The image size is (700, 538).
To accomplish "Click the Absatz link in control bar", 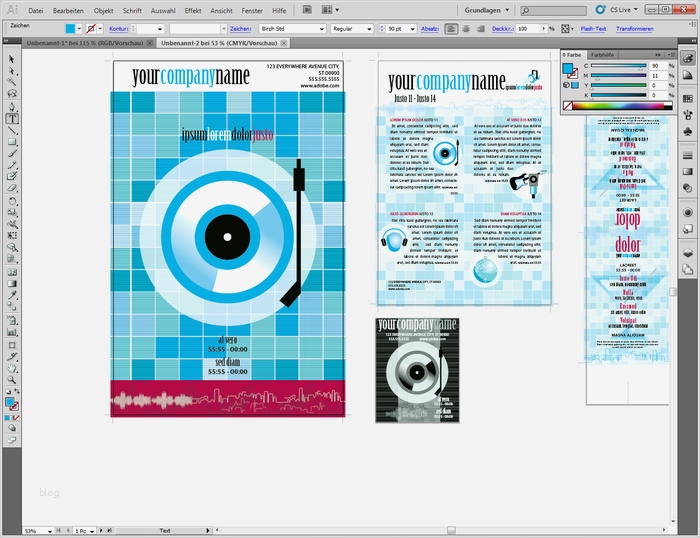I will click(429, 29).
